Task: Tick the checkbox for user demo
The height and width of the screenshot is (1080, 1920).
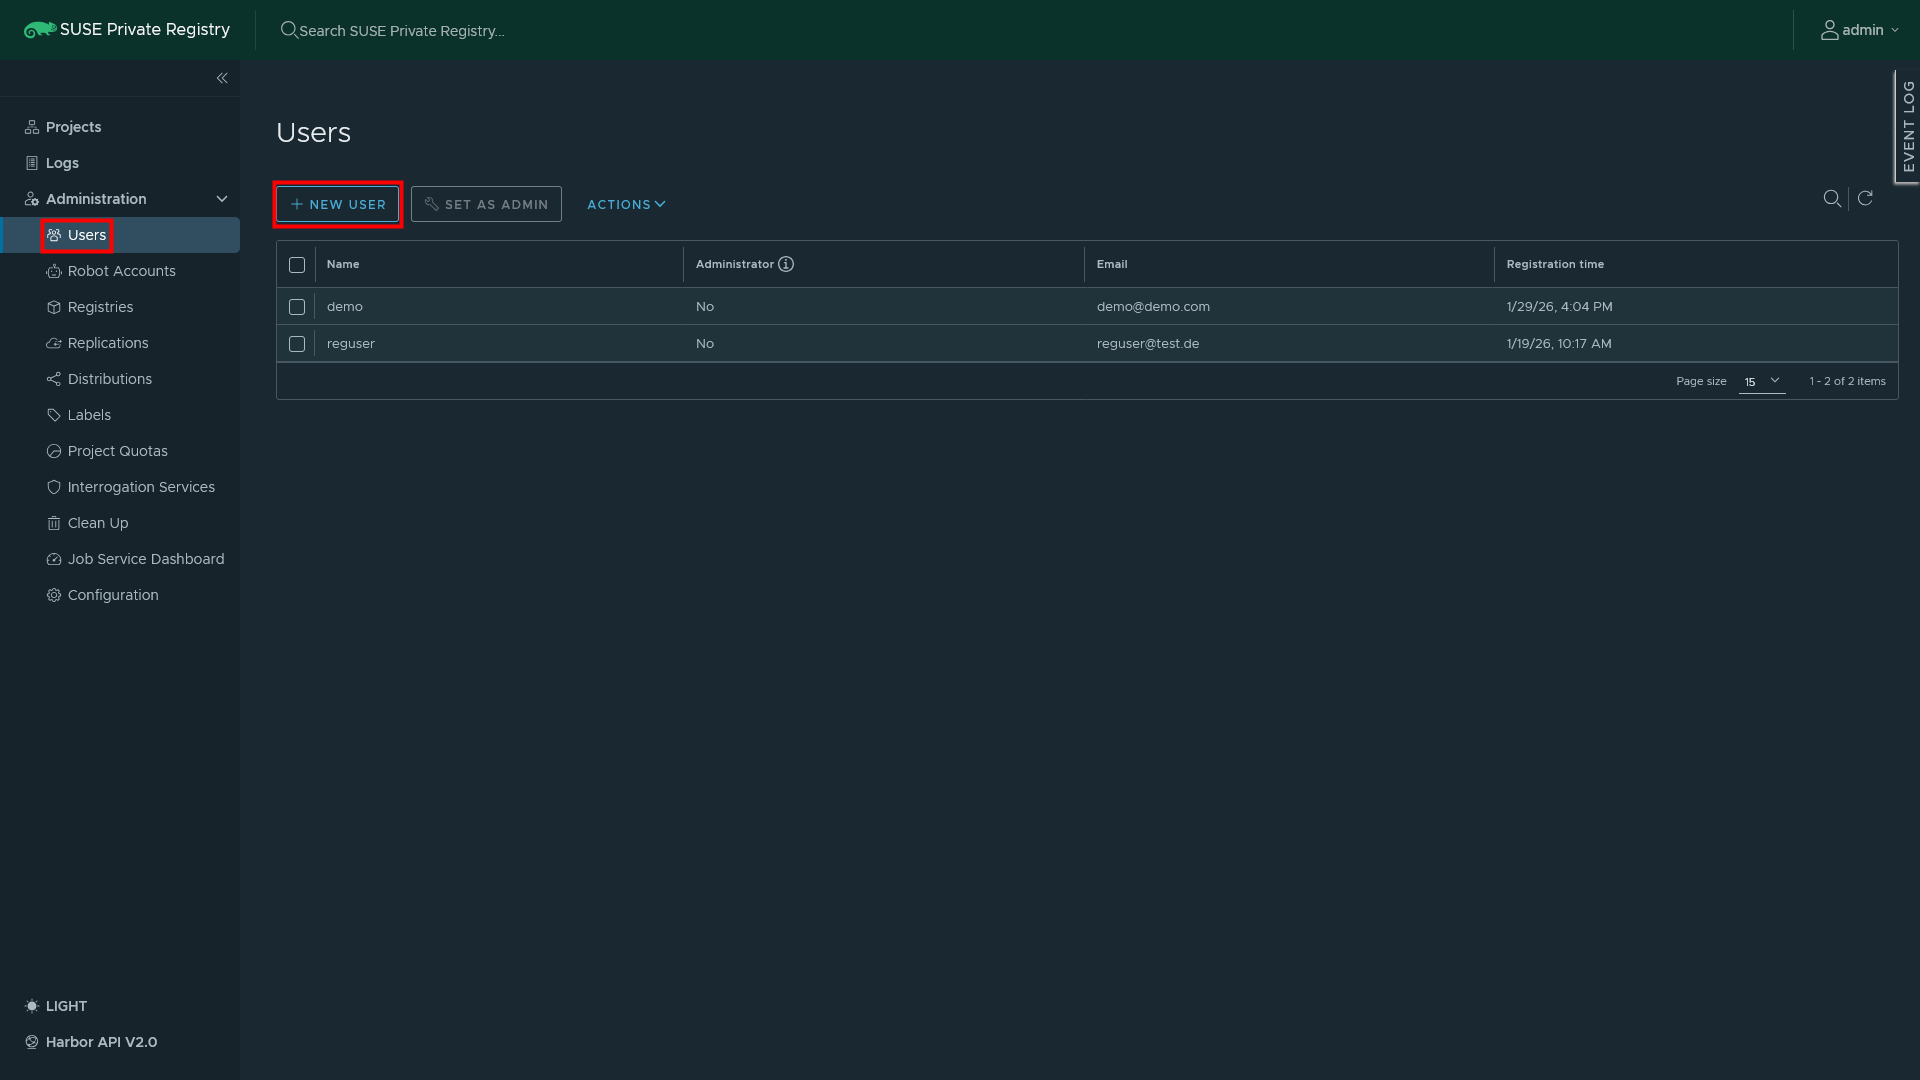Action: pos(297,307)
